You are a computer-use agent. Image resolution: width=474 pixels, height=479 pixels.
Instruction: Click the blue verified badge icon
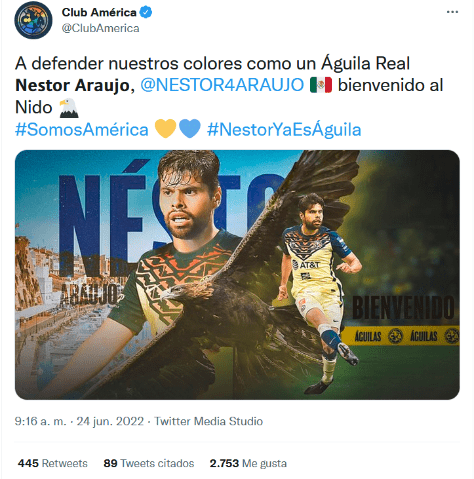tap(146, 12)
